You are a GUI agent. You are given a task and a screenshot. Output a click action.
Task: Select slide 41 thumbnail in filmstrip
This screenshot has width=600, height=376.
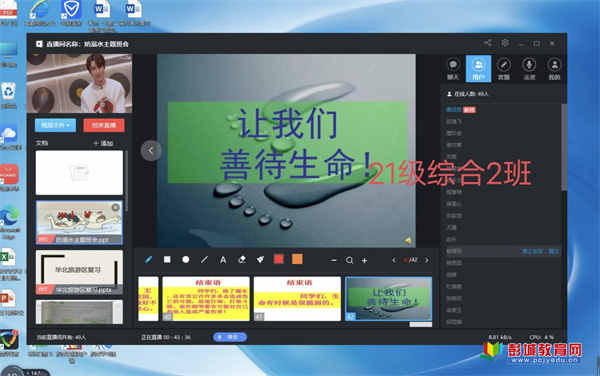(297, 299)
